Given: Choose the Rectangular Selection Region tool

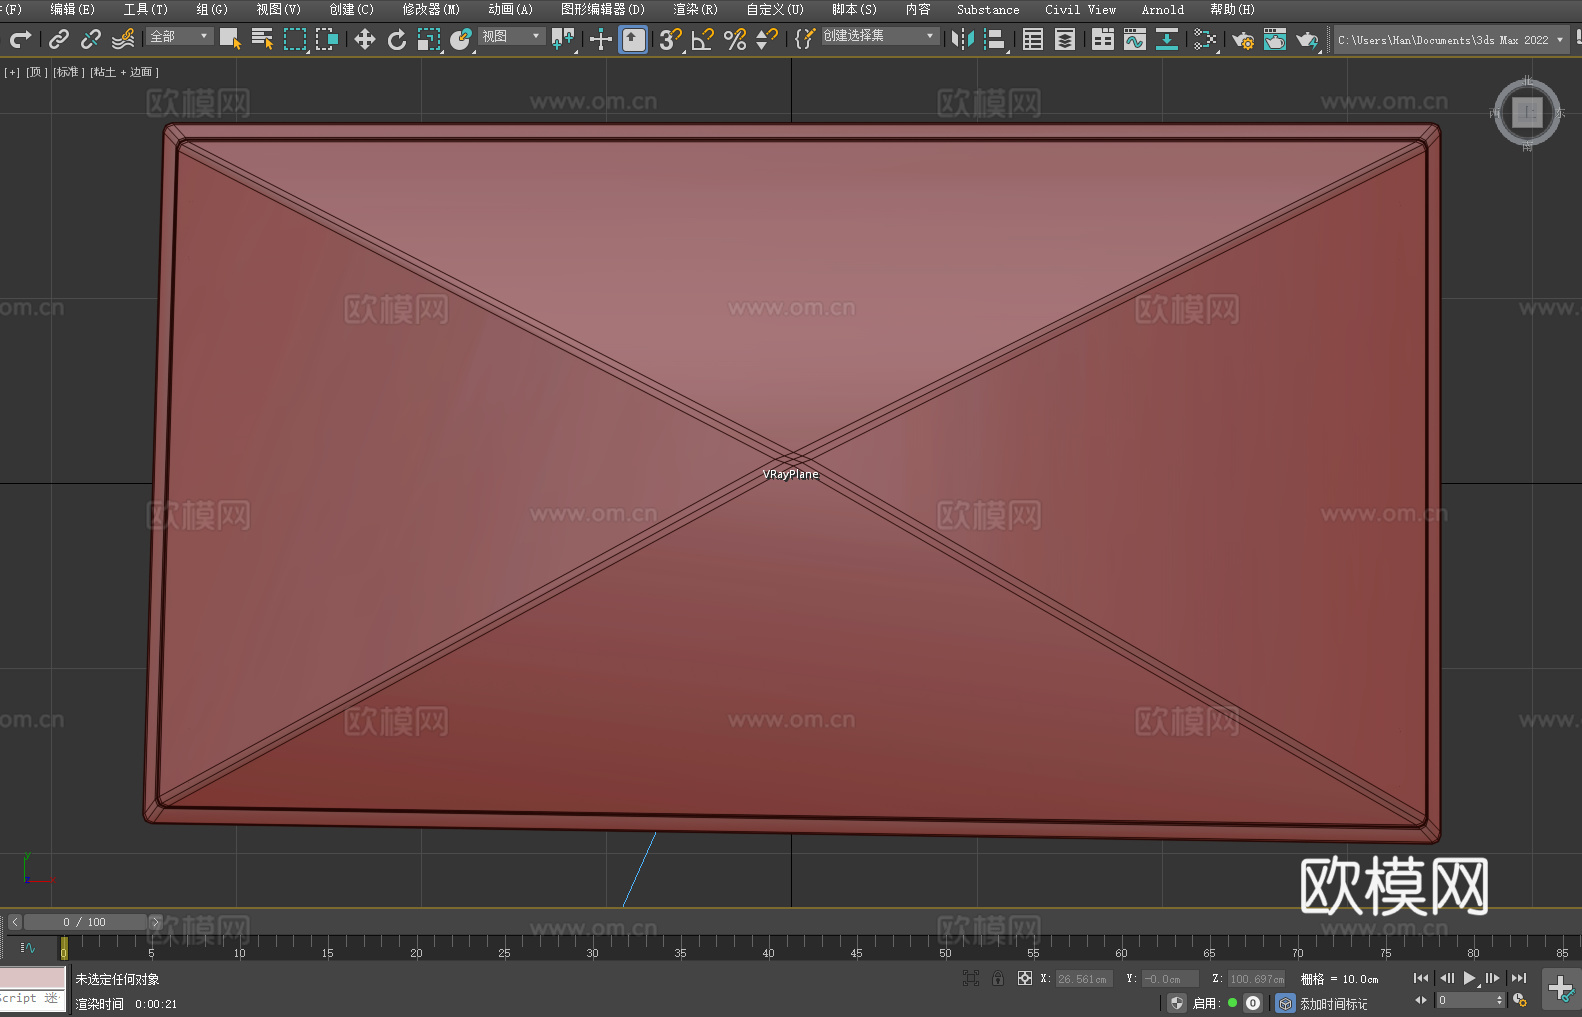Looking at the screenshot, I should click(x=295, y=39).
